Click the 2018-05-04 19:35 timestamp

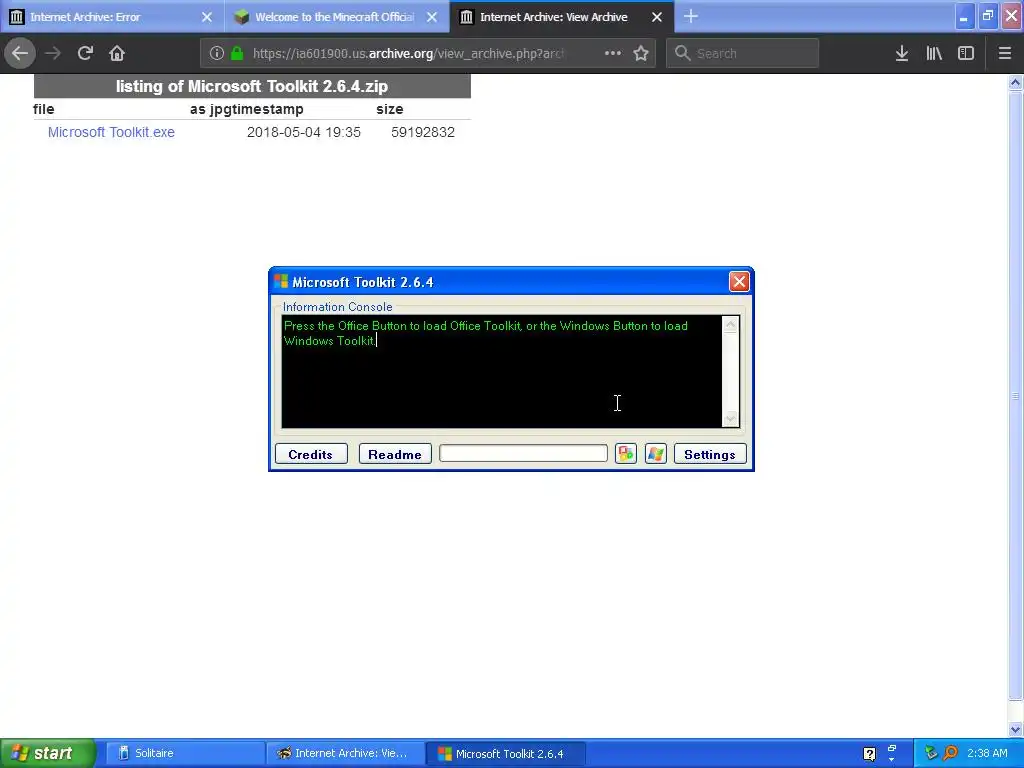pyautogui.click(x=304, y=132)
